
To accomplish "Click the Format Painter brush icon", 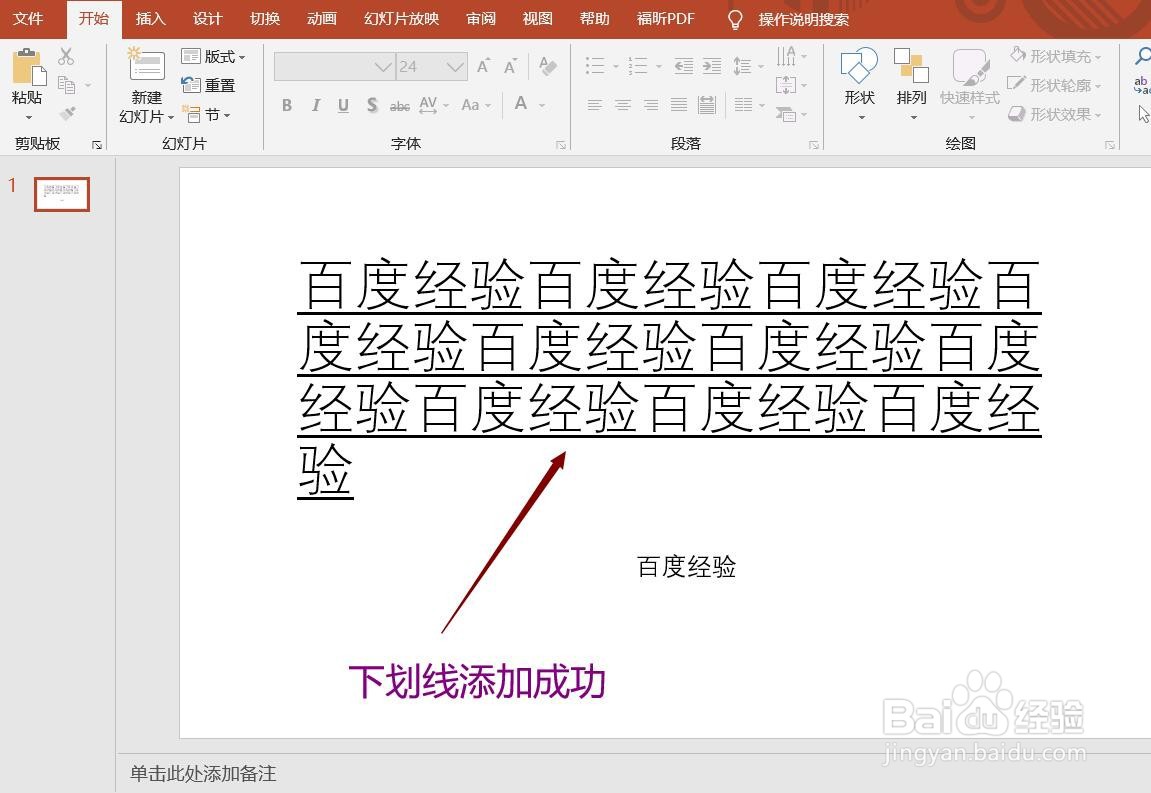I will (x=67, y=113).
